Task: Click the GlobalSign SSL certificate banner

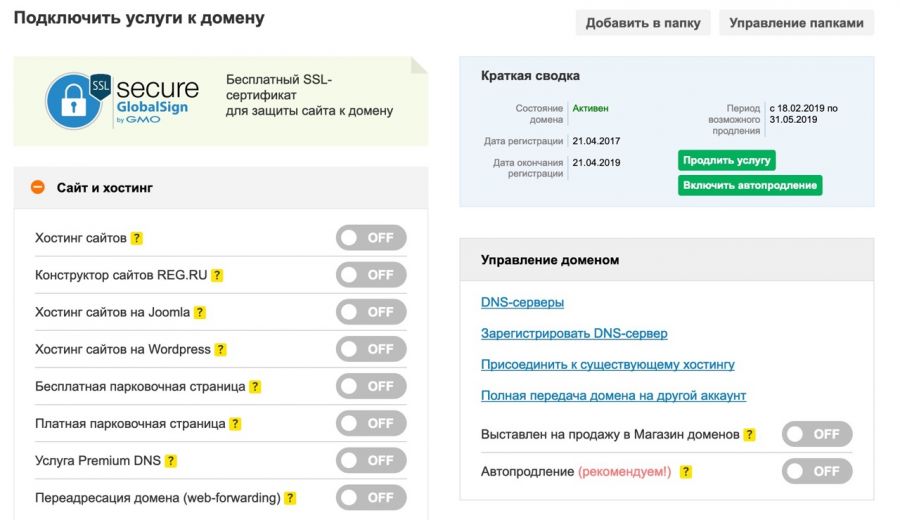Action: pos(220,101)
